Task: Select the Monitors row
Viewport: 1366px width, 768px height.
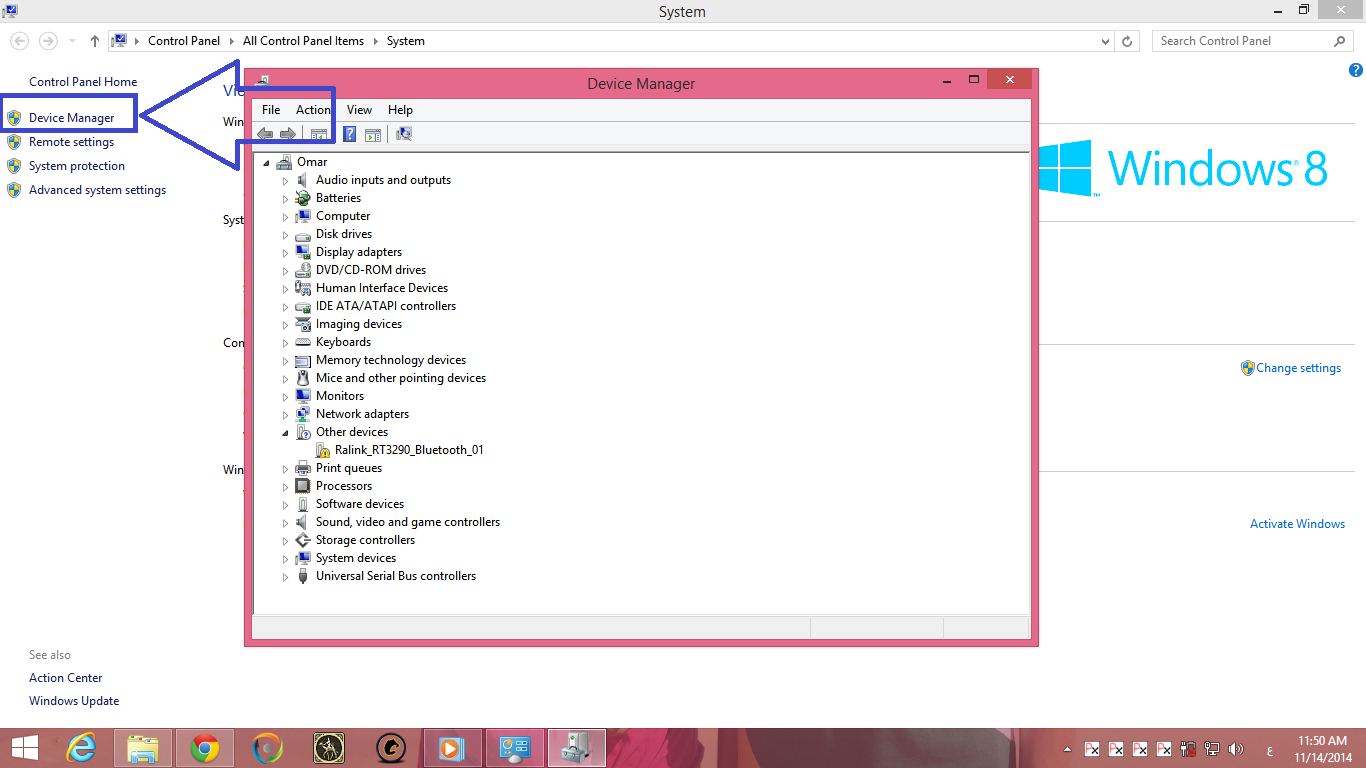Action: click(340, 396)
